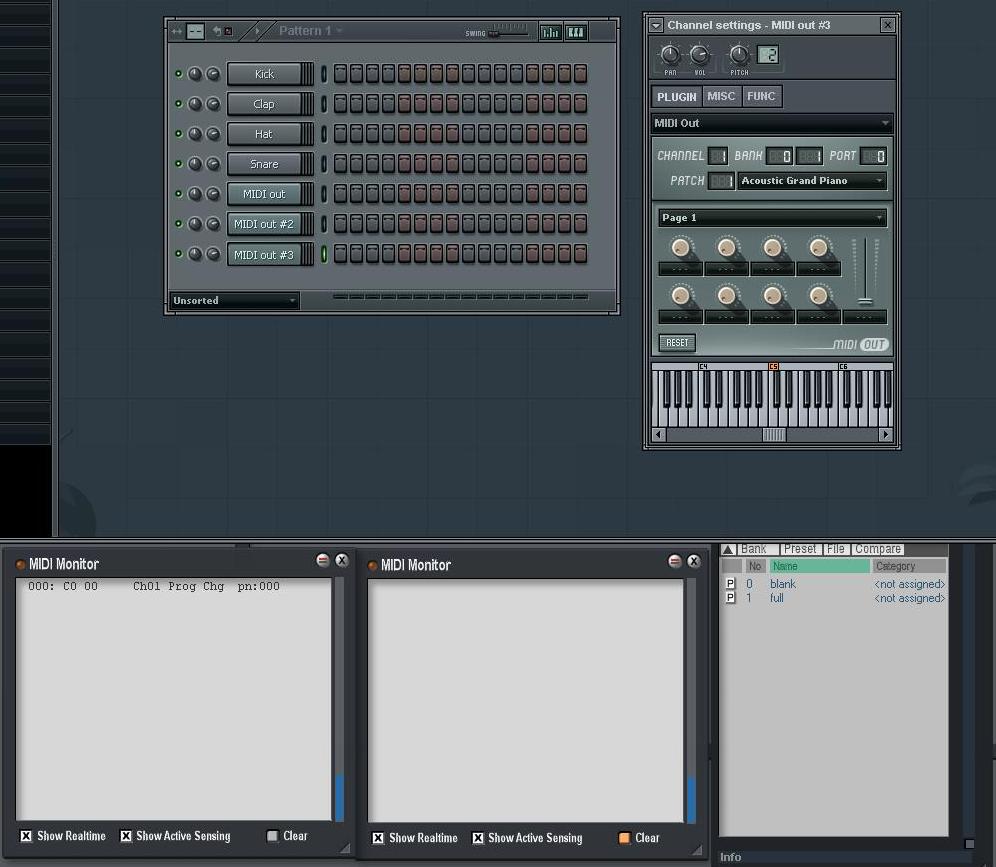This screenshot has height=867, width=996.
Task: Toggle the MIDI out #3 channel selector light
Action: tap(324, 254)
